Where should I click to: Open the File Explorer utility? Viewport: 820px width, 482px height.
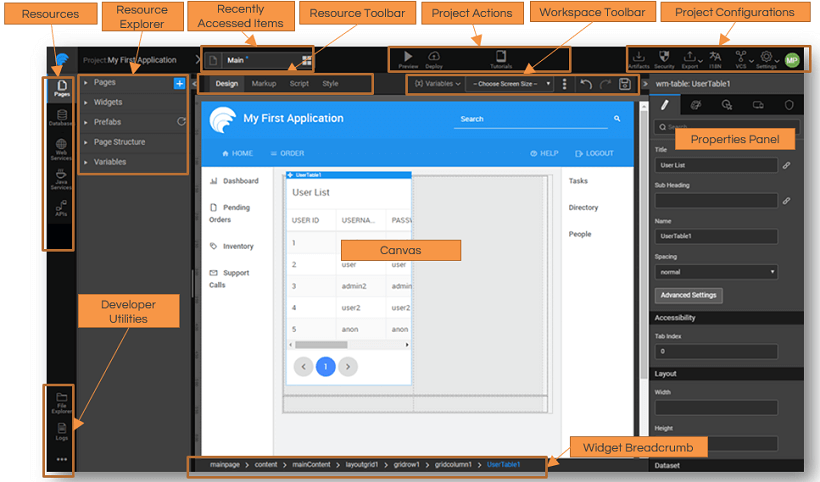point(62,401)
